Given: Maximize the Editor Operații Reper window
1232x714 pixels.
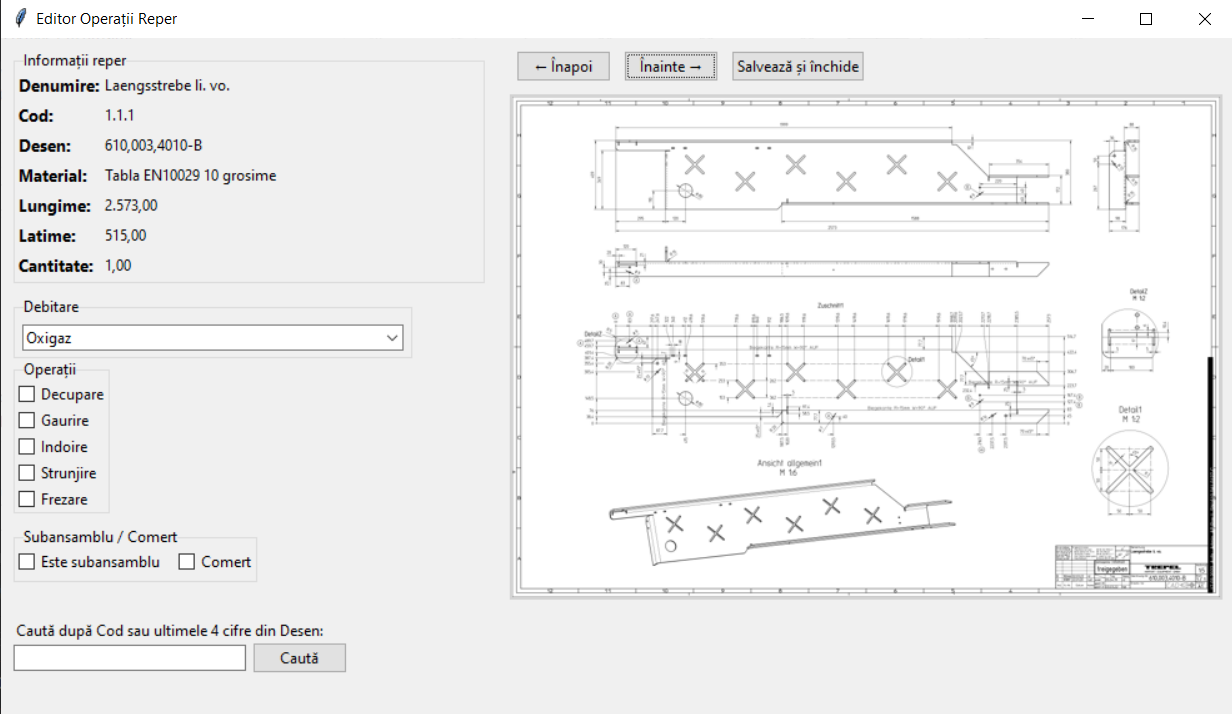Looking at the screenshot, I should (1146, 19).
